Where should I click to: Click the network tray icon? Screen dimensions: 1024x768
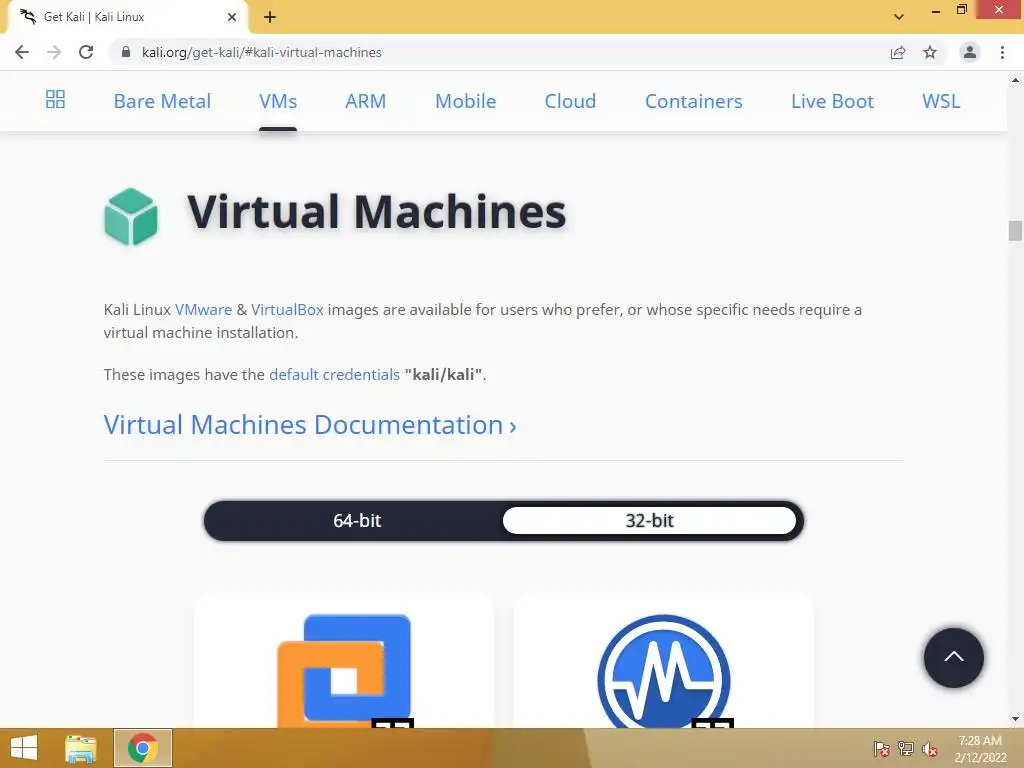pyautogui.click(x=906, y=749)
